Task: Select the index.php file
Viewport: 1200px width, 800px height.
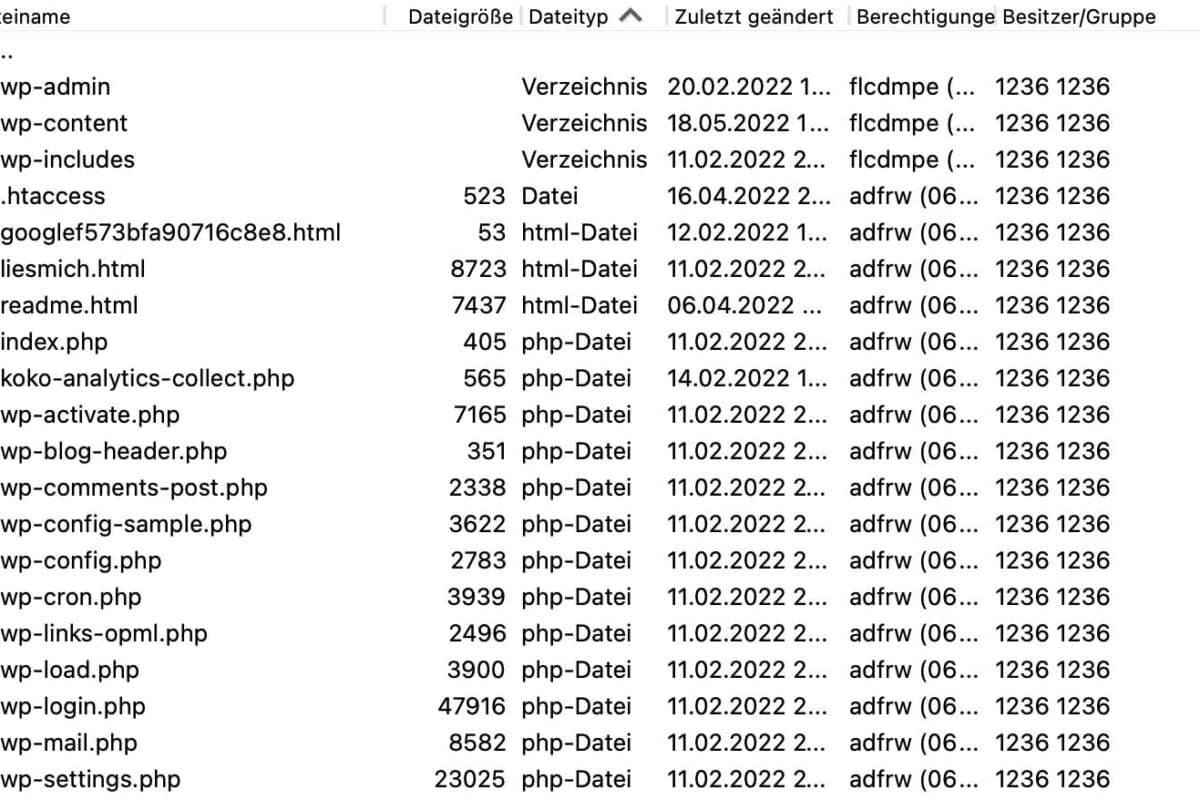Action: pyautogui.click(x=54, y=342)
